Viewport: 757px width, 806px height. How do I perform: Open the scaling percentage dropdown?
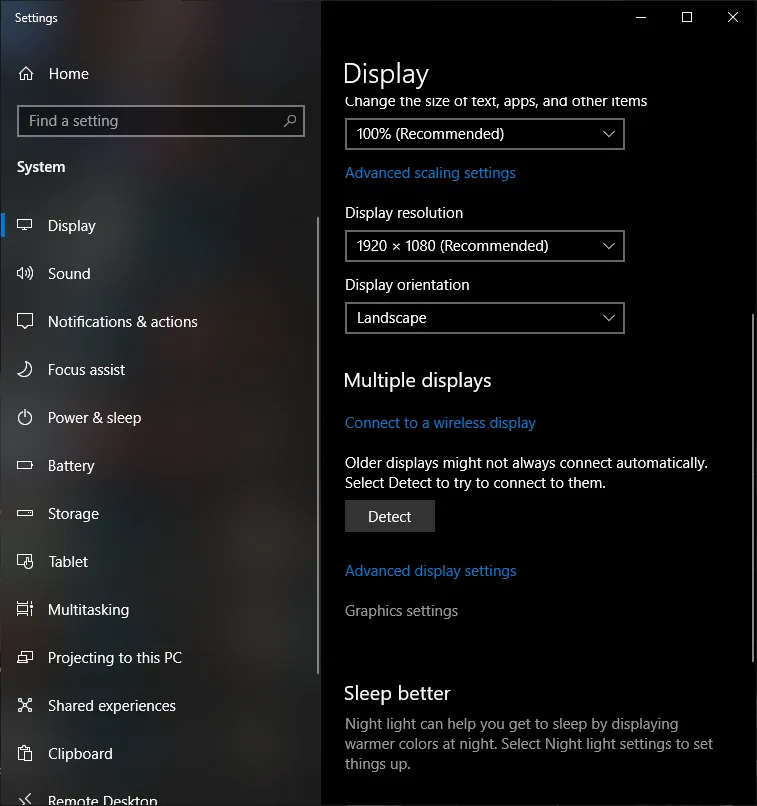click(x=485, y=134)
